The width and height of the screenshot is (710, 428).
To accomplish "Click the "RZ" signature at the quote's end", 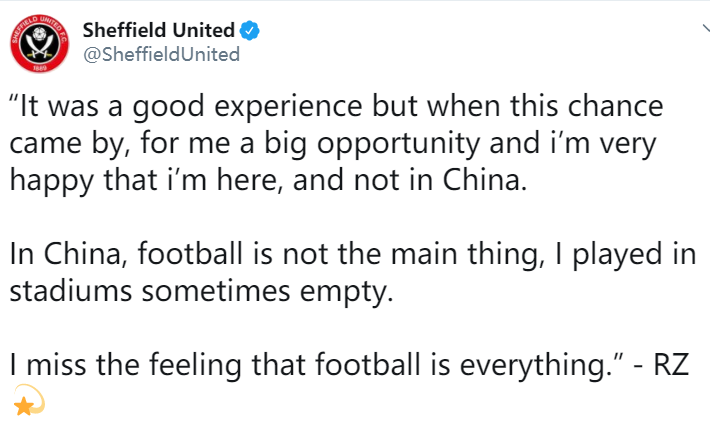I will pos(671,365).
